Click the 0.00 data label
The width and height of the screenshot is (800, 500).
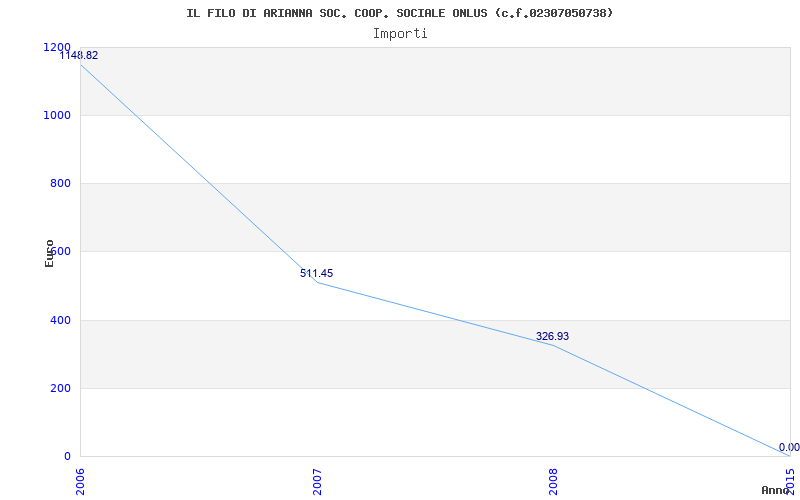[789, 447]
